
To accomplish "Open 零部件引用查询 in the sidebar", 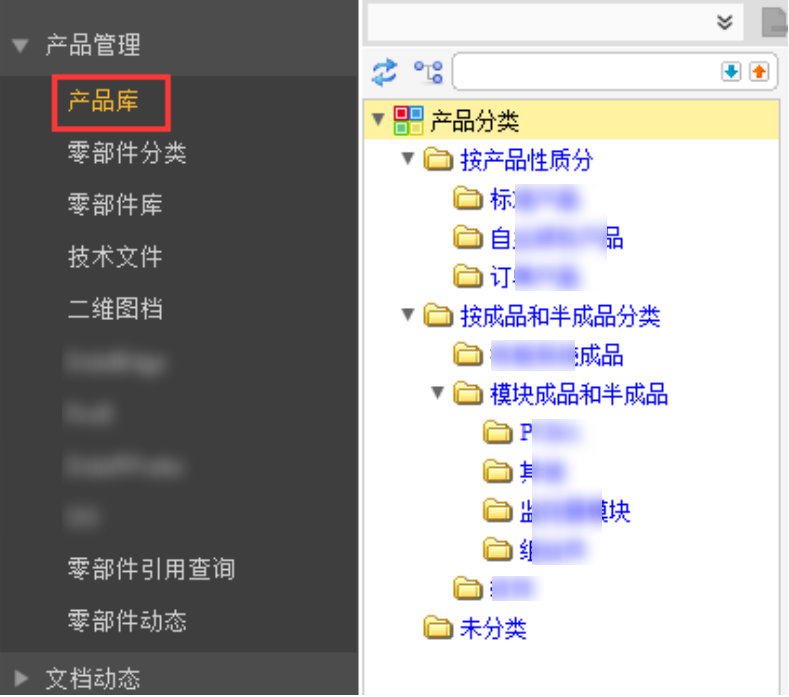I will coord(151,569).
